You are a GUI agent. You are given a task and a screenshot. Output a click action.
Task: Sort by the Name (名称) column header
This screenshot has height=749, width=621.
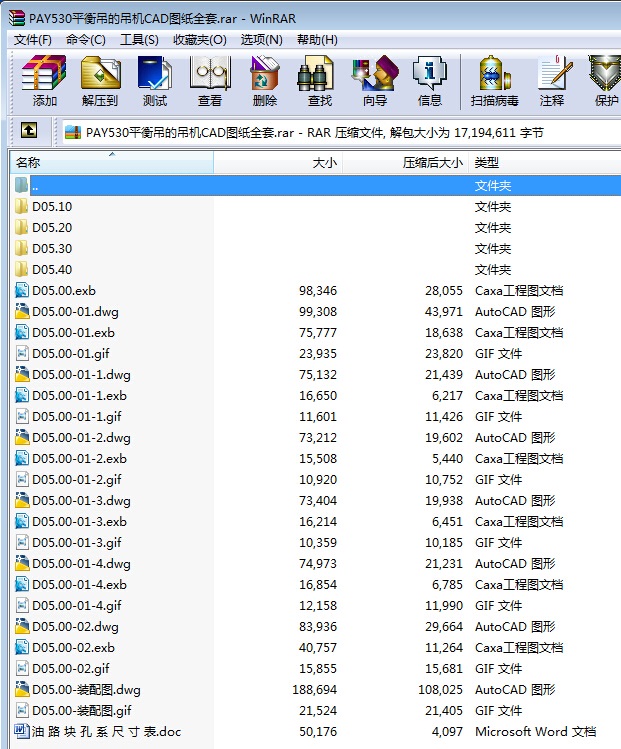(x=112, y=162)
